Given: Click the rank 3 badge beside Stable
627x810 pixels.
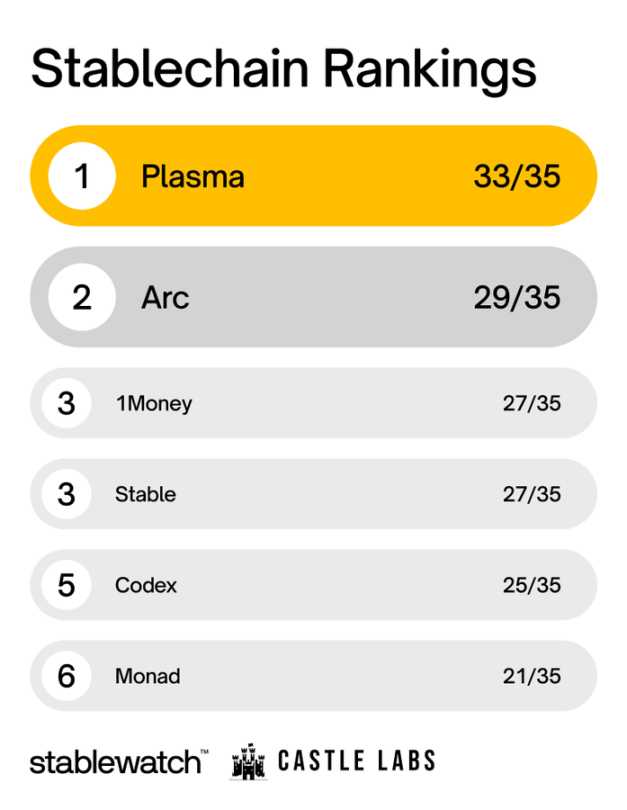Looking at the screenshot, I should pos(66,494).
